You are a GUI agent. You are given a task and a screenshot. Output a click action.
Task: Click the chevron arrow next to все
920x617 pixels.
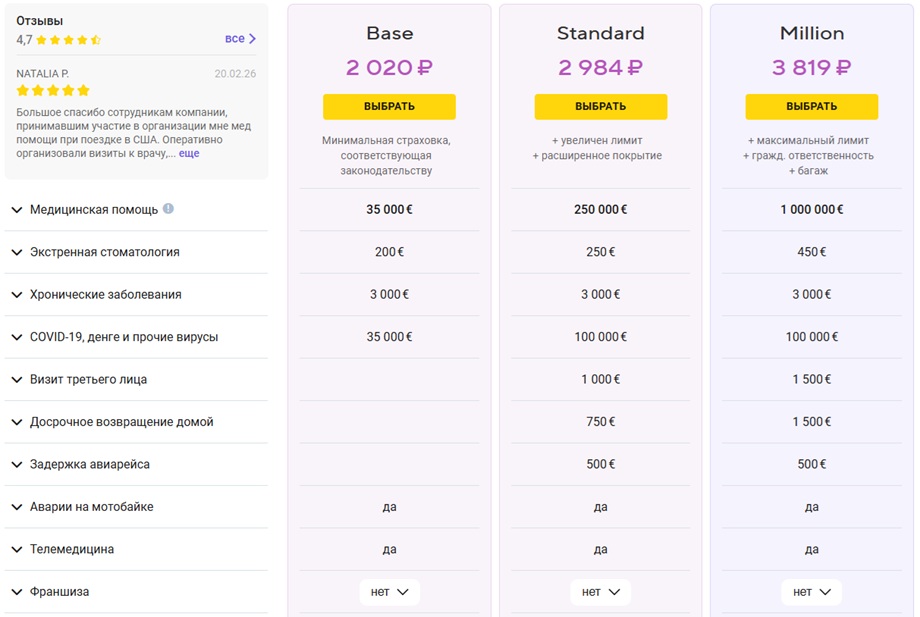tap(252, 39)
